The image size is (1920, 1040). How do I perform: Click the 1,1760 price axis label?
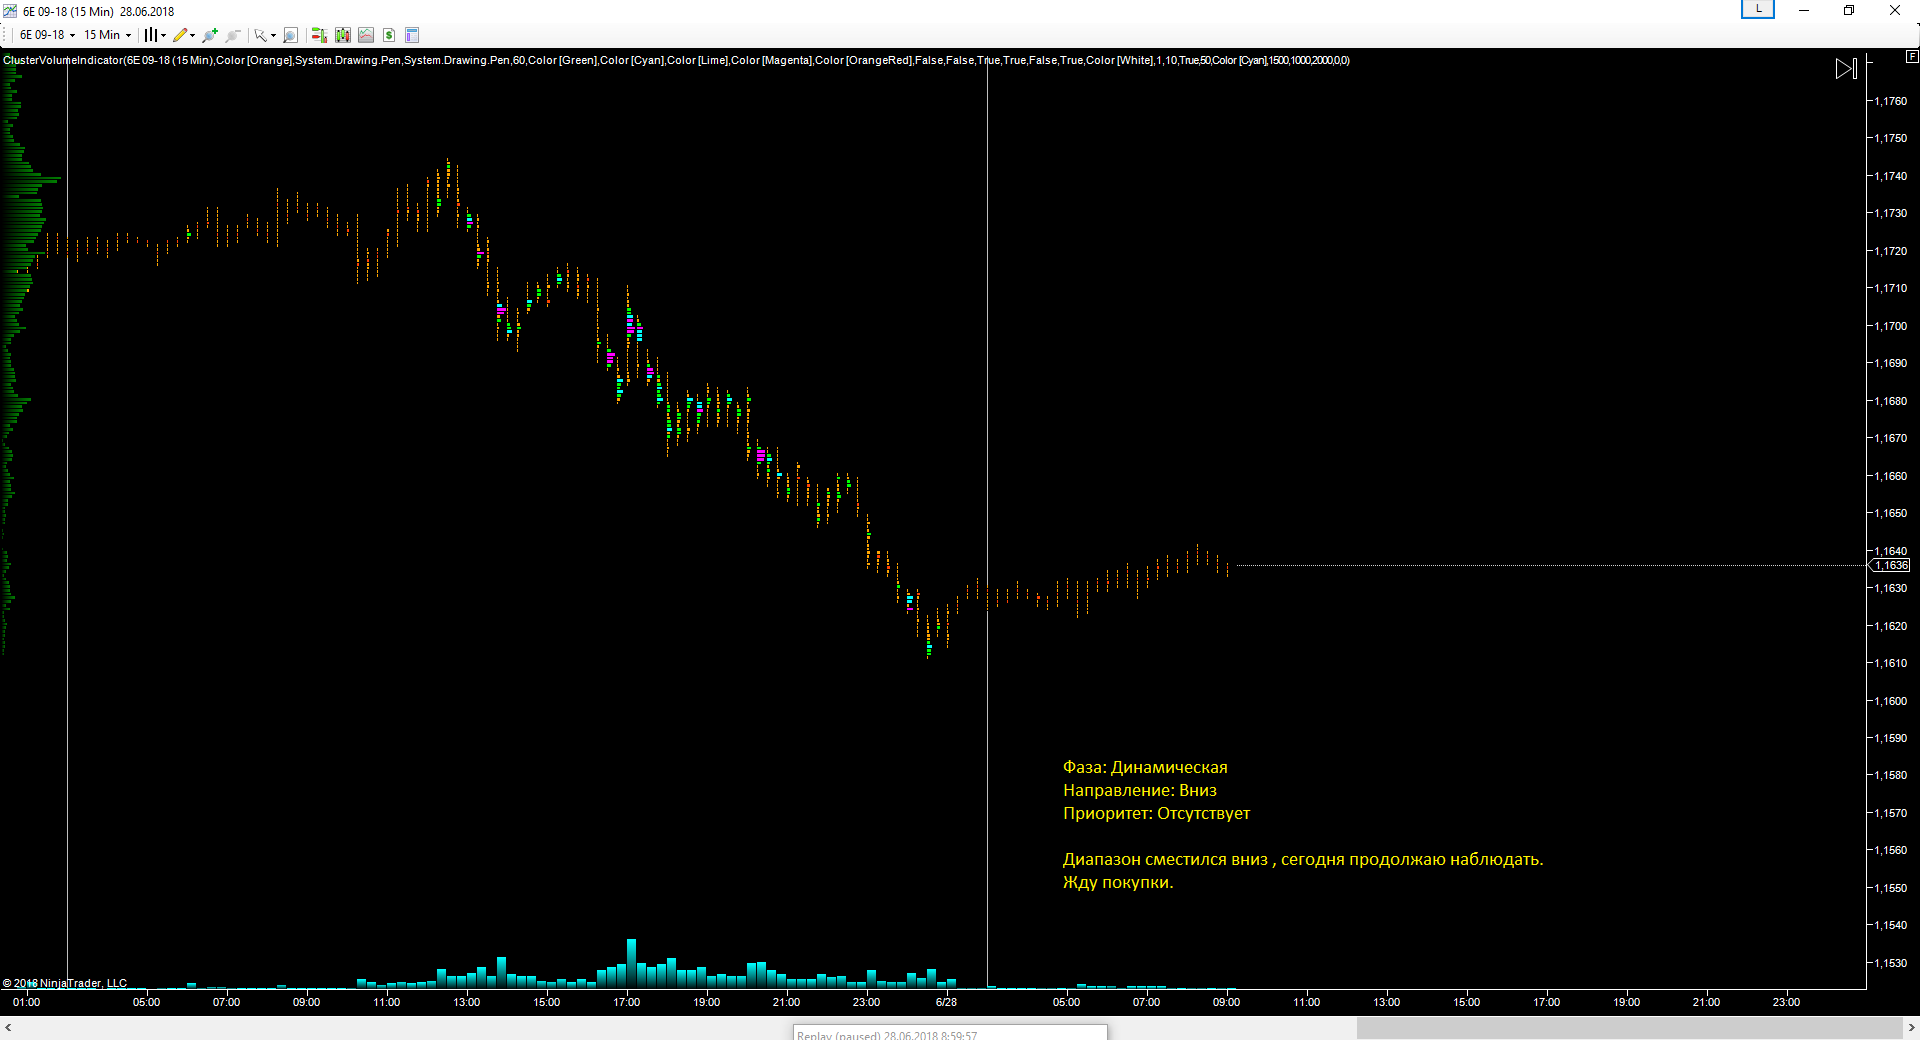pos(1890,101)
